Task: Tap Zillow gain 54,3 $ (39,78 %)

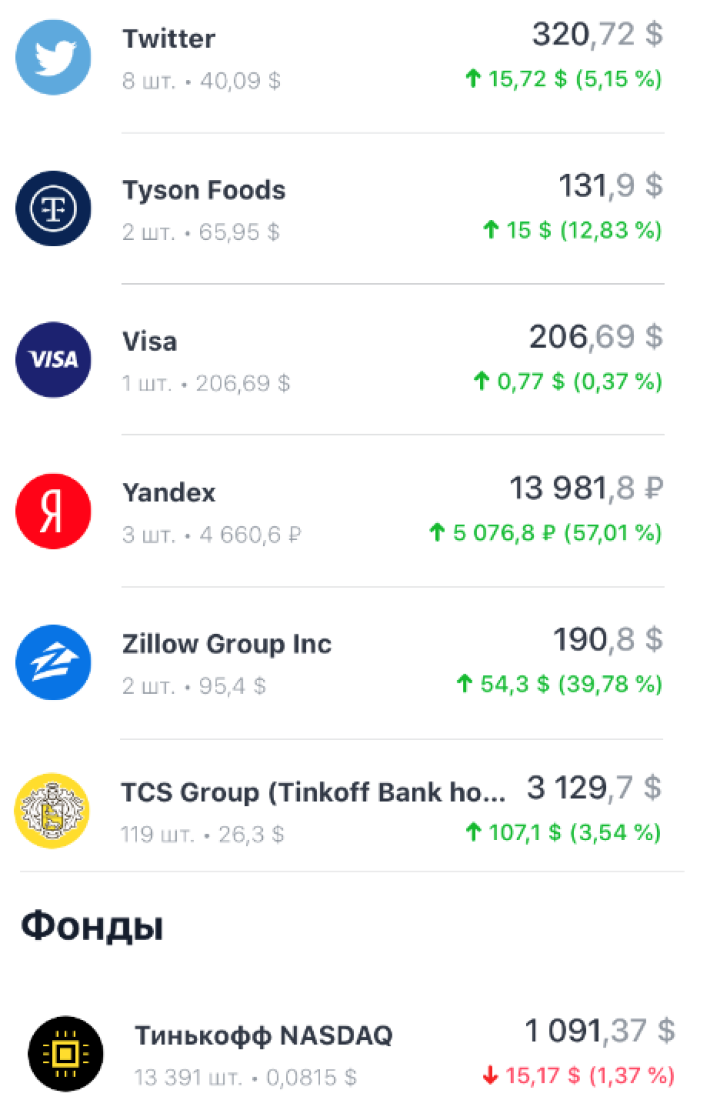Action: [x=559, y=684]
